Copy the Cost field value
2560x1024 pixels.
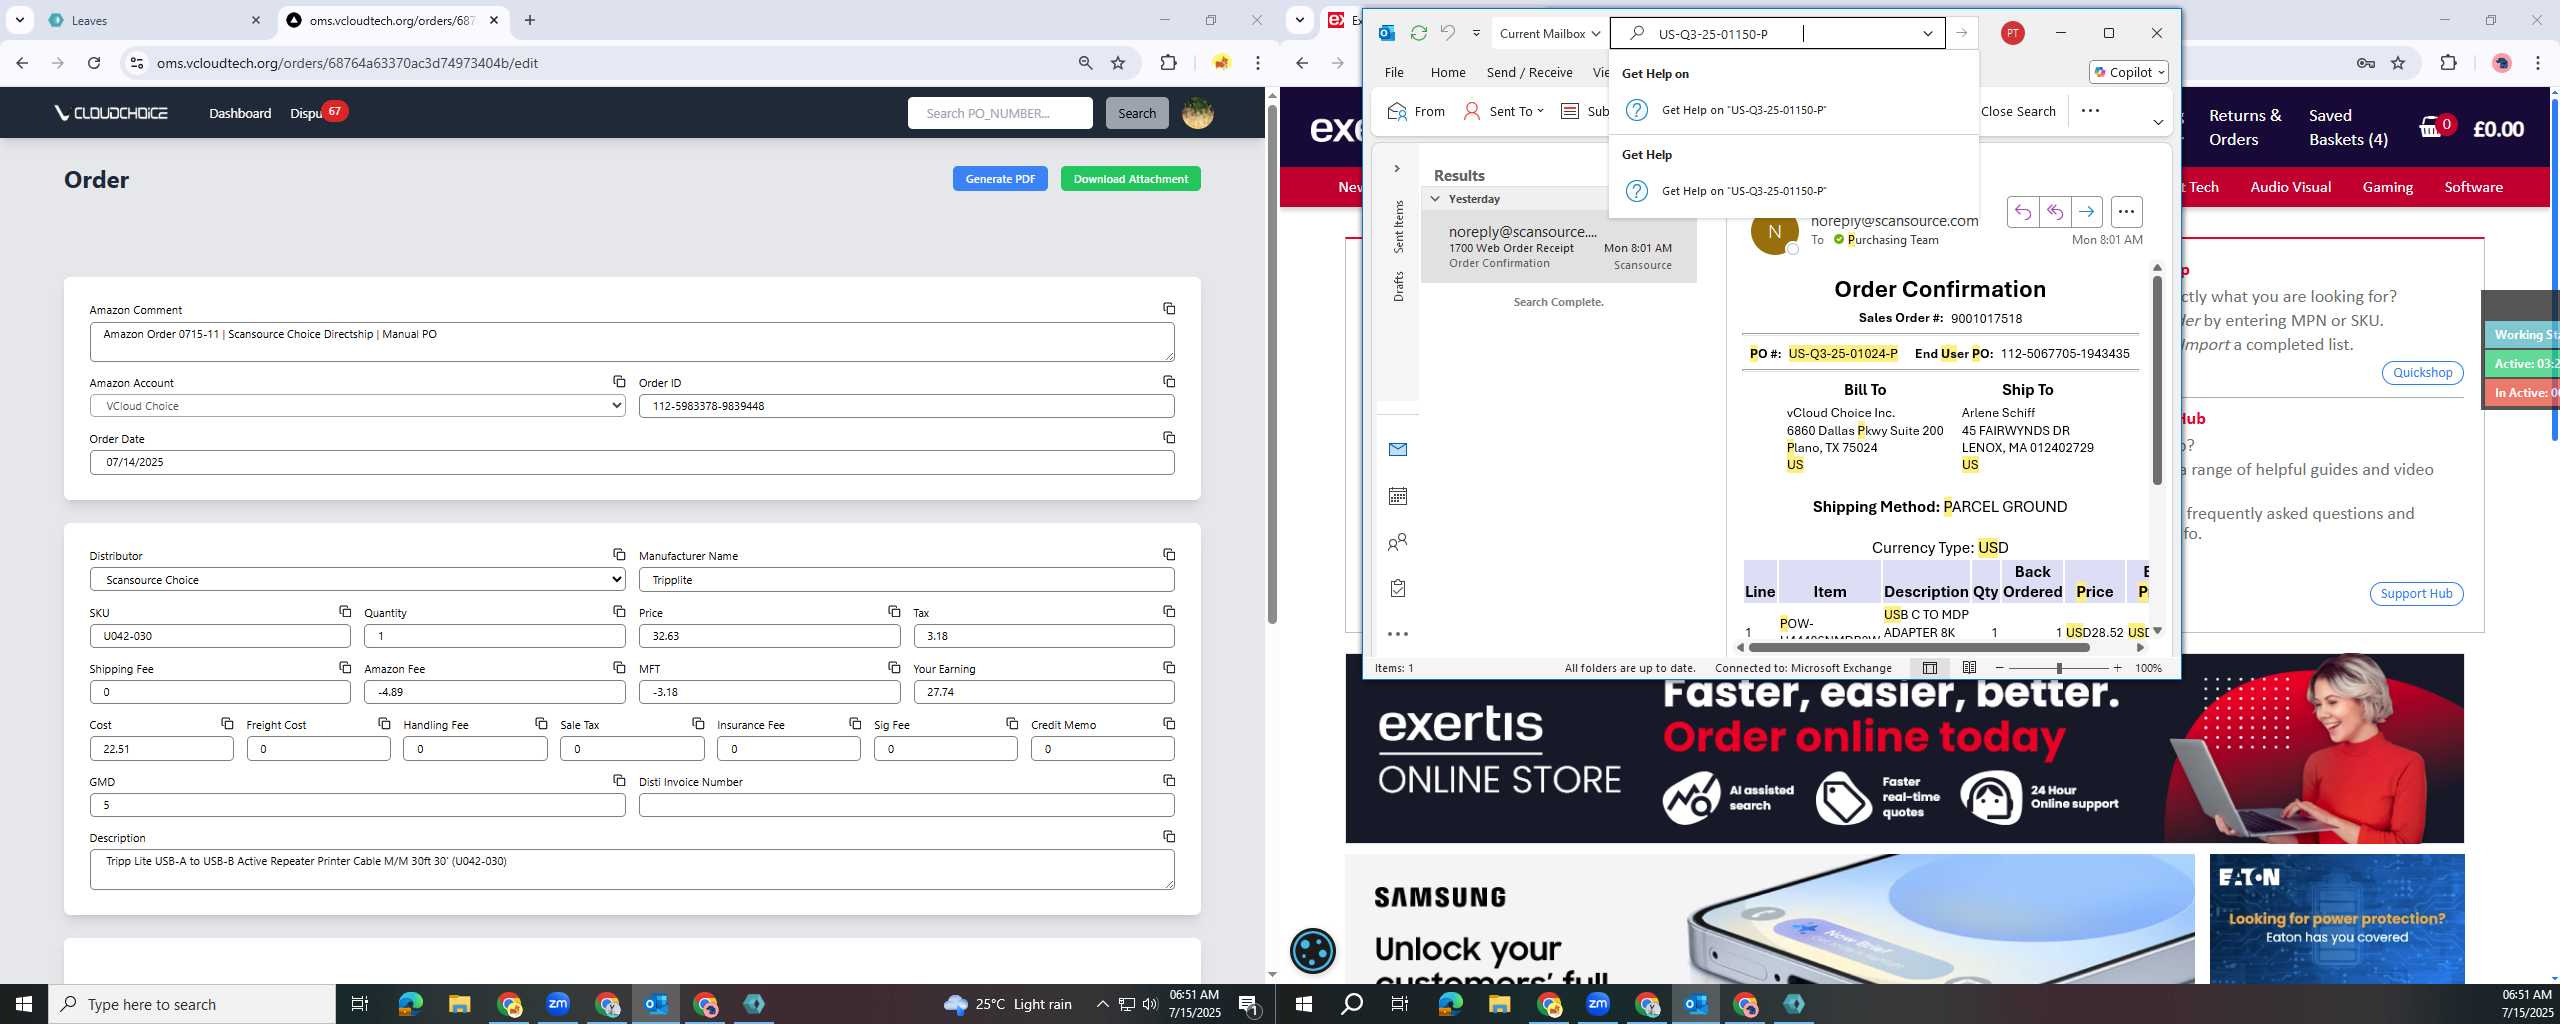[227, 724]
